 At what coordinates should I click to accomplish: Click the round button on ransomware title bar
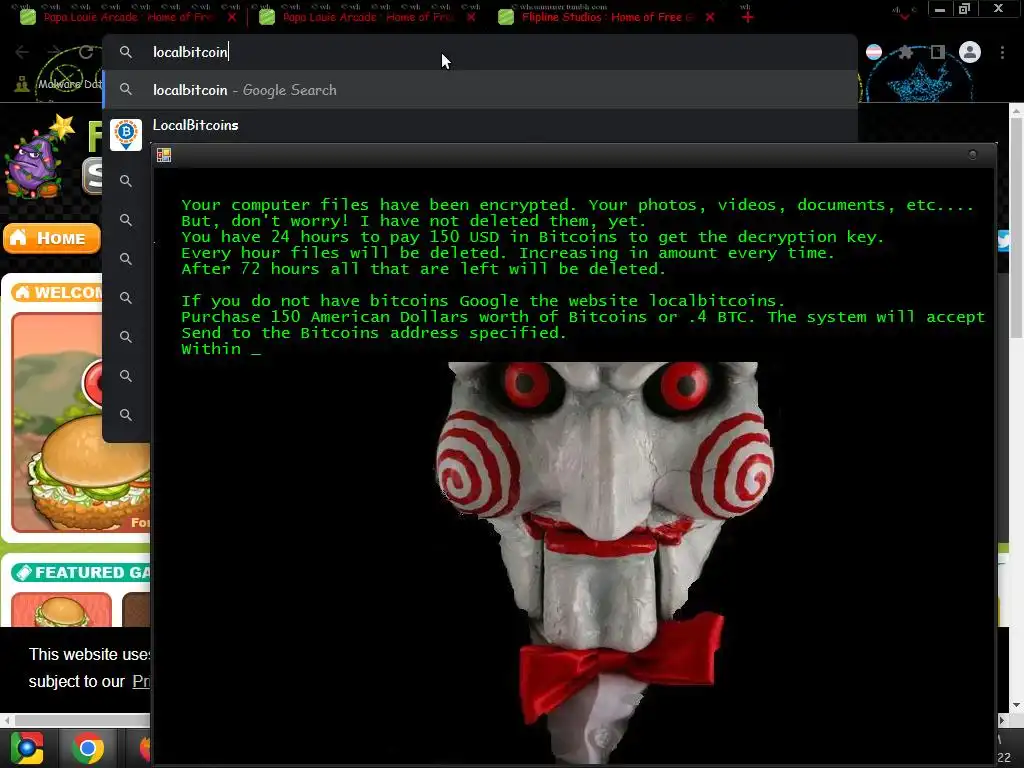[972, 155]
